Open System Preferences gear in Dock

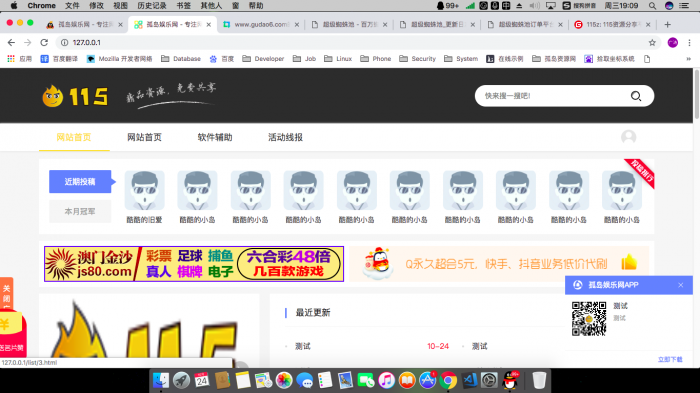(x=490, y=380)
